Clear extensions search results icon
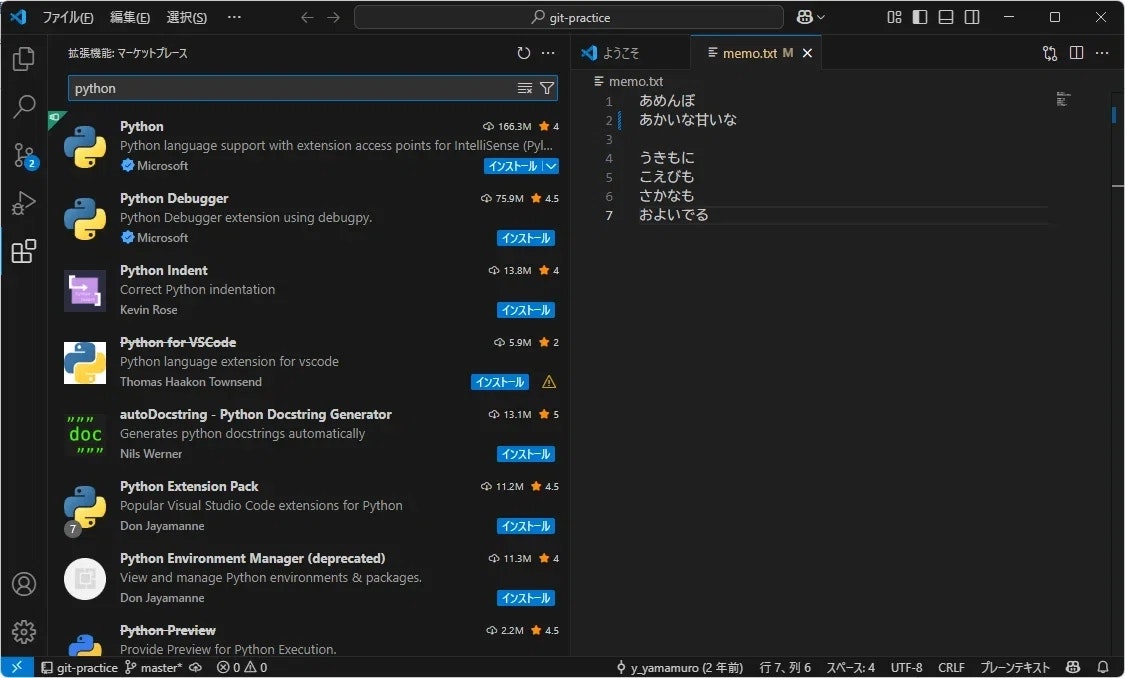 [x=525, y=88]
